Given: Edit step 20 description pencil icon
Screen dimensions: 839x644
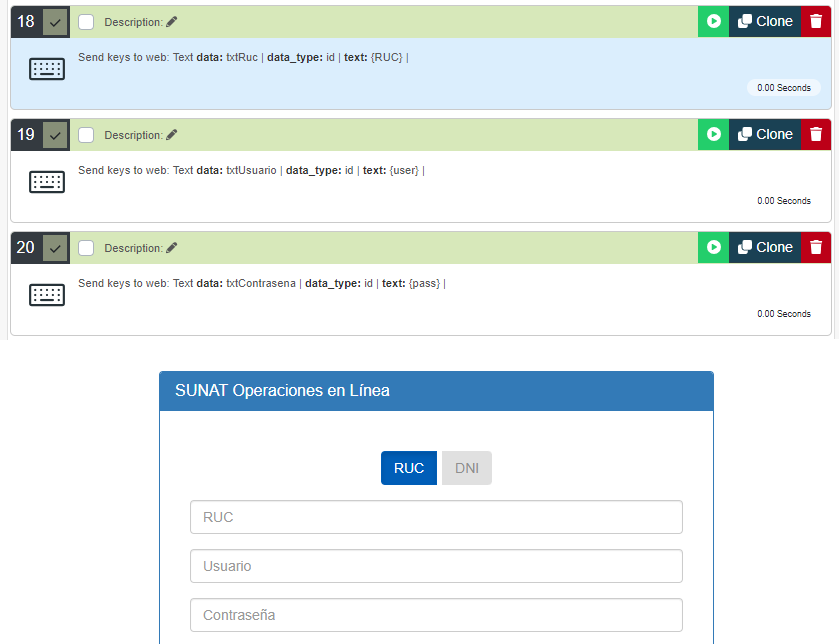Looking at the screenshot, I should click(172, 248).
